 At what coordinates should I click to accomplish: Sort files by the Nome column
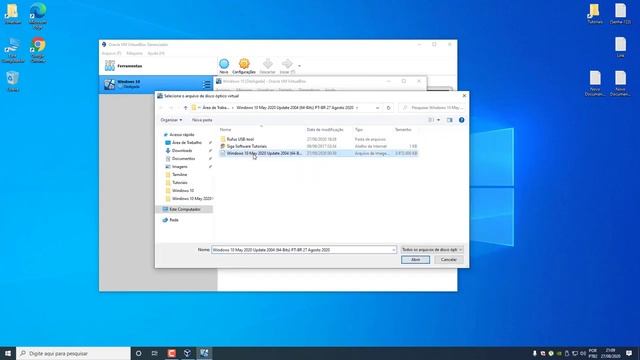[226, 130]
